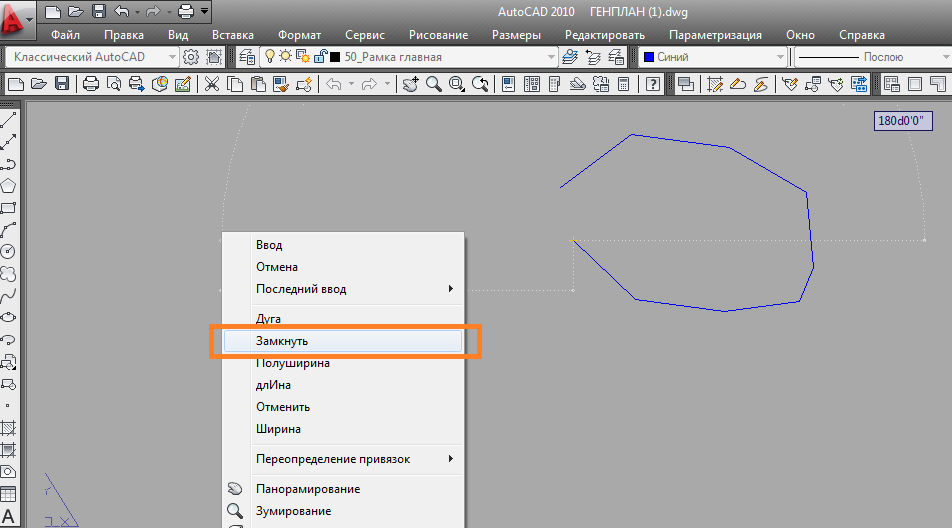Open the Параметризация menu
Viewport: 952px width, 528px height.
(715, 35)
